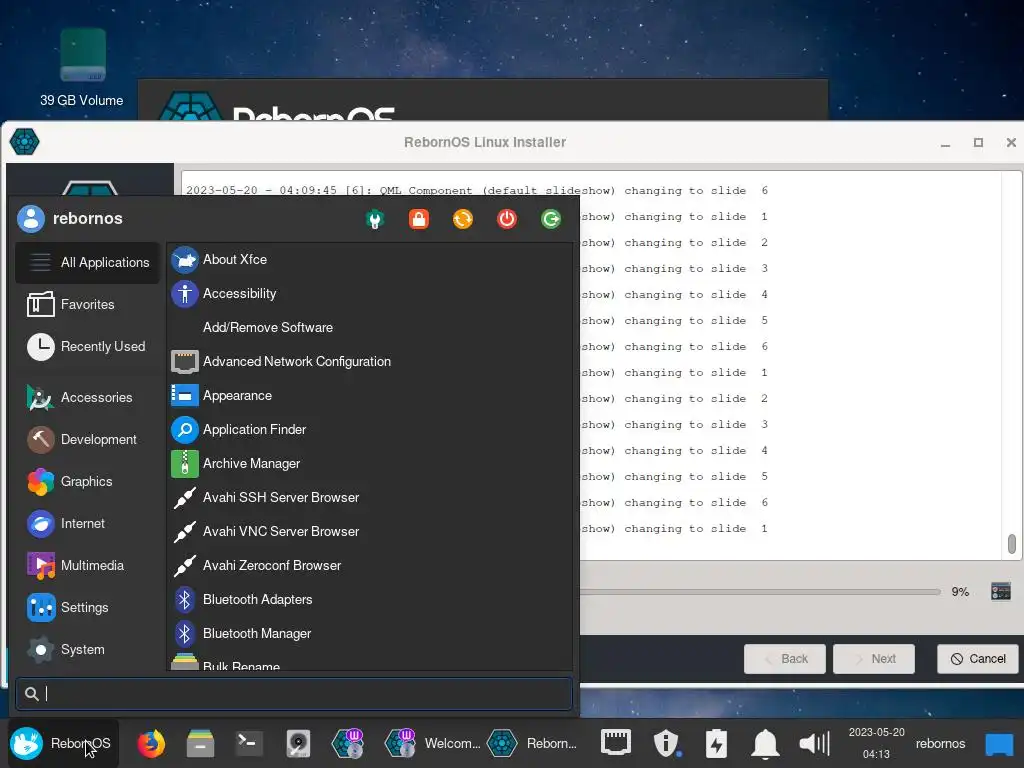Image resolution: width=1024 pixels, height=768 pixels.
Task: Launch About Xfce
Action: (x=370, y=259)
